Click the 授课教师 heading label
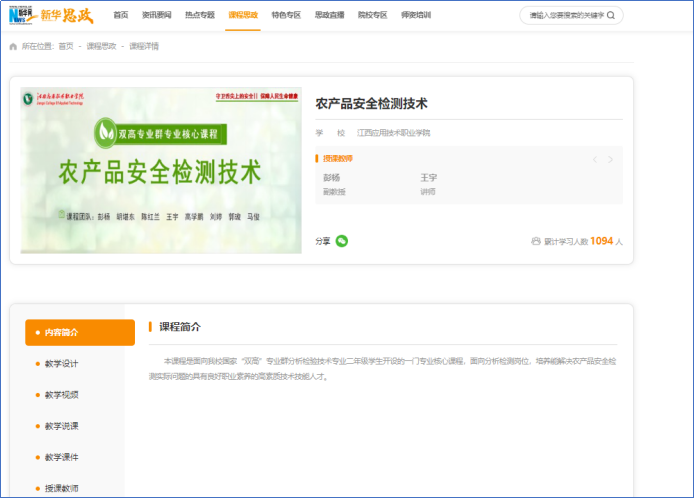 338,159
